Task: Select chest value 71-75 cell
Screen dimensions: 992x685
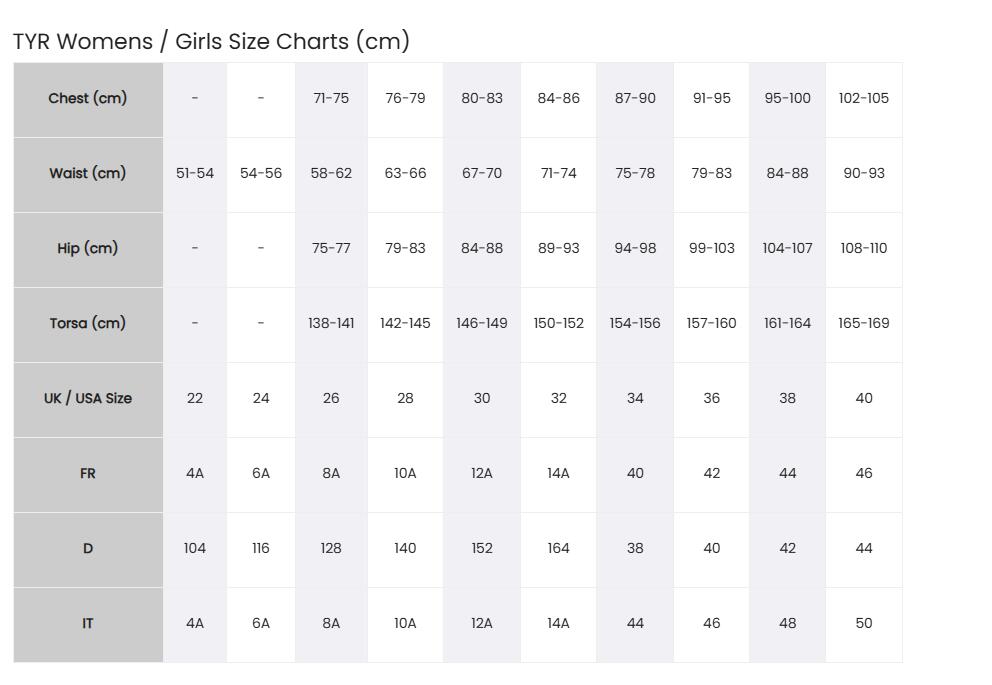Action: click(x=331, y=99)
